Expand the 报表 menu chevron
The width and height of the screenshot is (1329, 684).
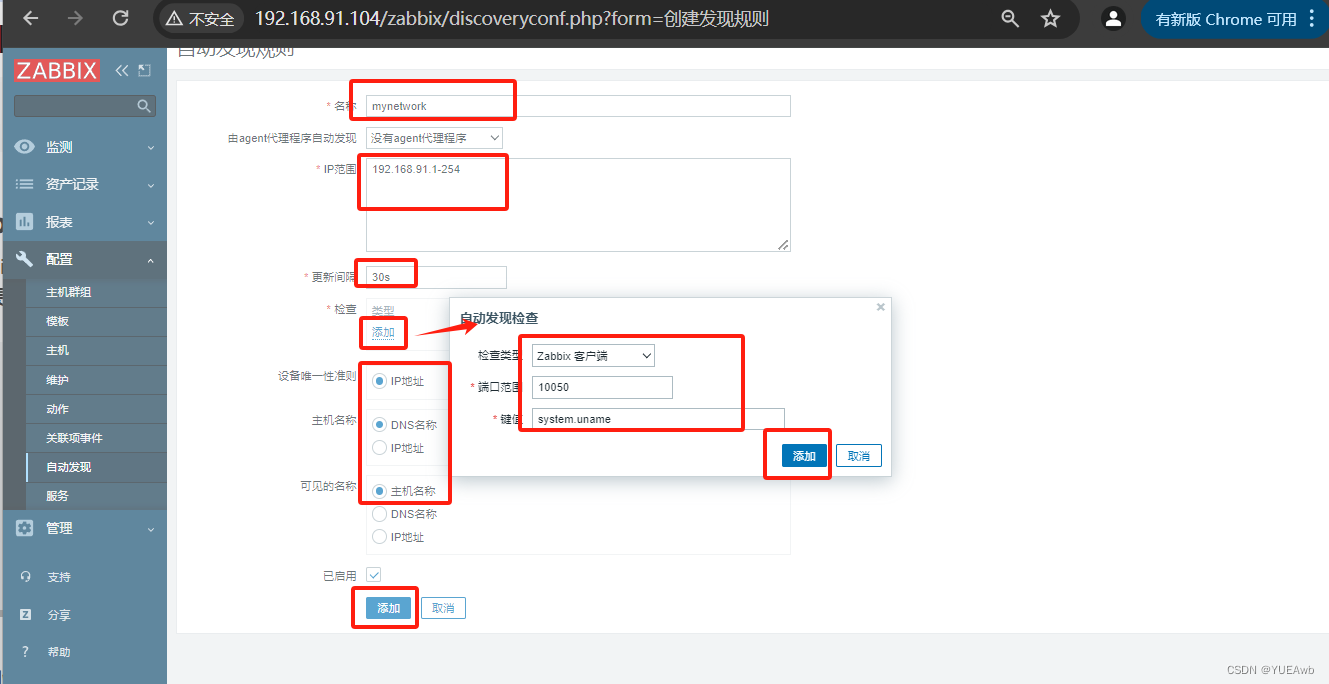click(x=151, y=222)
